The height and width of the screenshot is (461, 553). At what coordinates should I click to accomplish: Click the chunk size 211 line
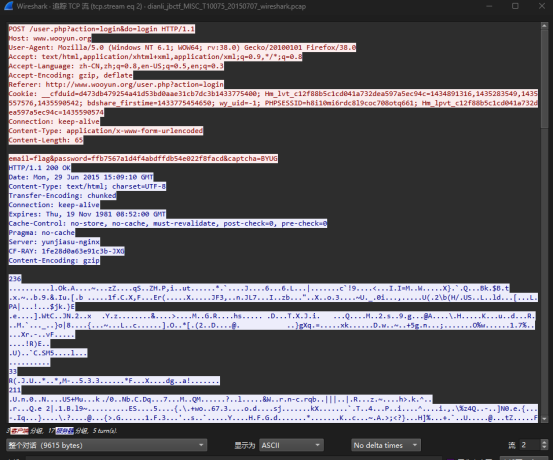coord(15,390)
